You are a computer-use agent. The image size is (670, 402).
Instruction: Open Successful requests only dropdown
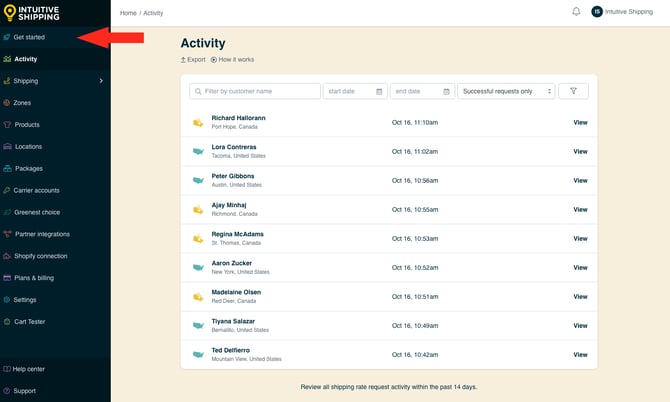pos(506,91)
